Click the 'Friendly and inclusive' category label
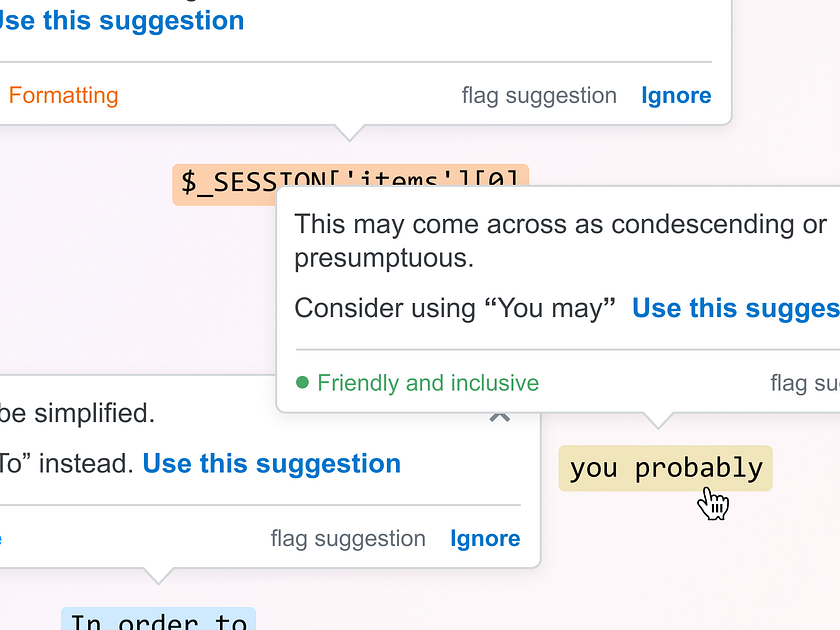840x630 pixels. (x=427, y=383)
